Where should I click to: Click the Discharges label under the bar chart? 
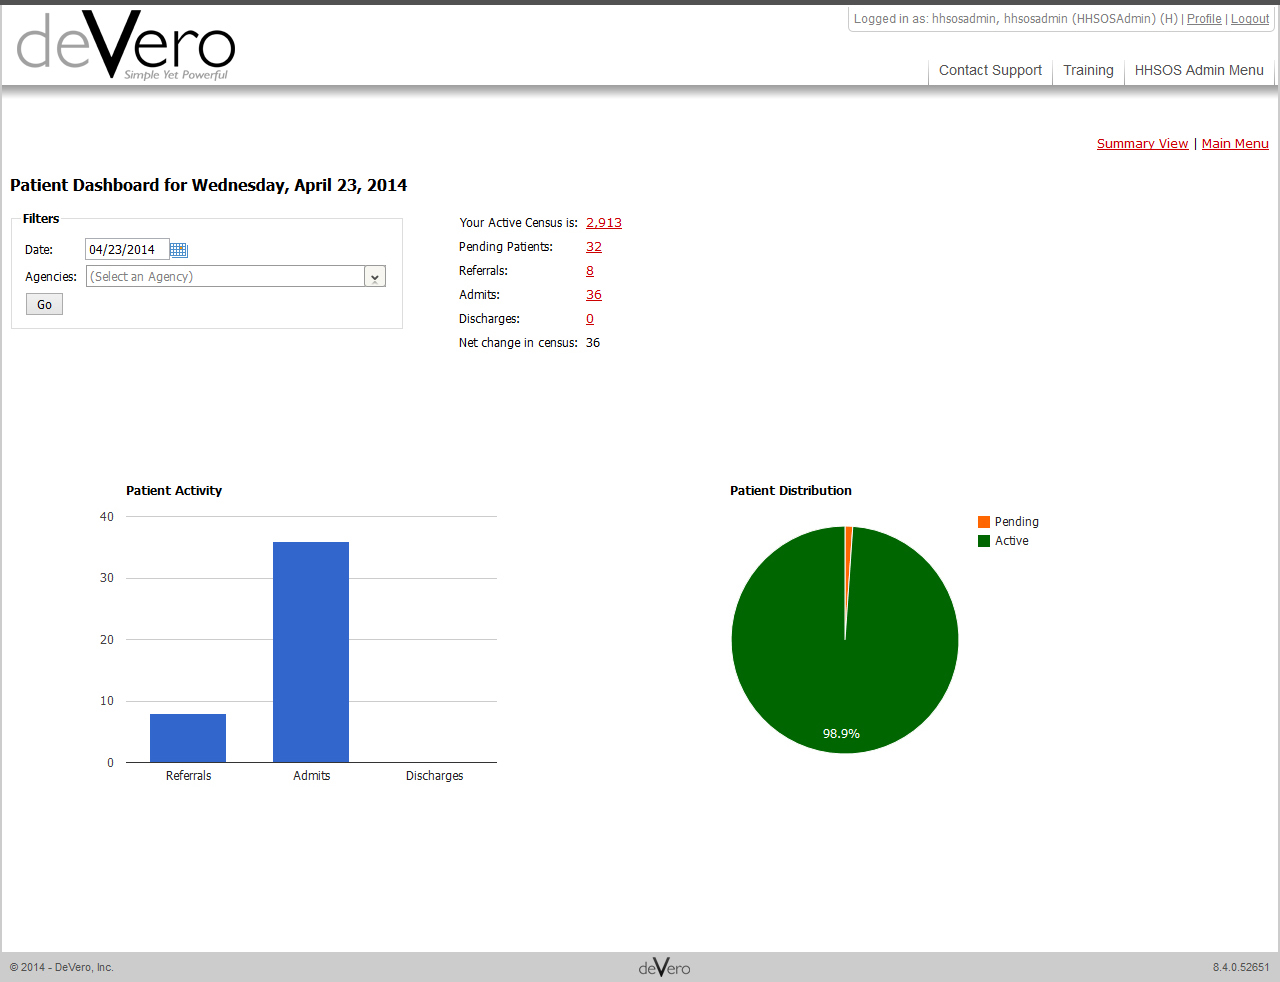[x=434, y=775]
